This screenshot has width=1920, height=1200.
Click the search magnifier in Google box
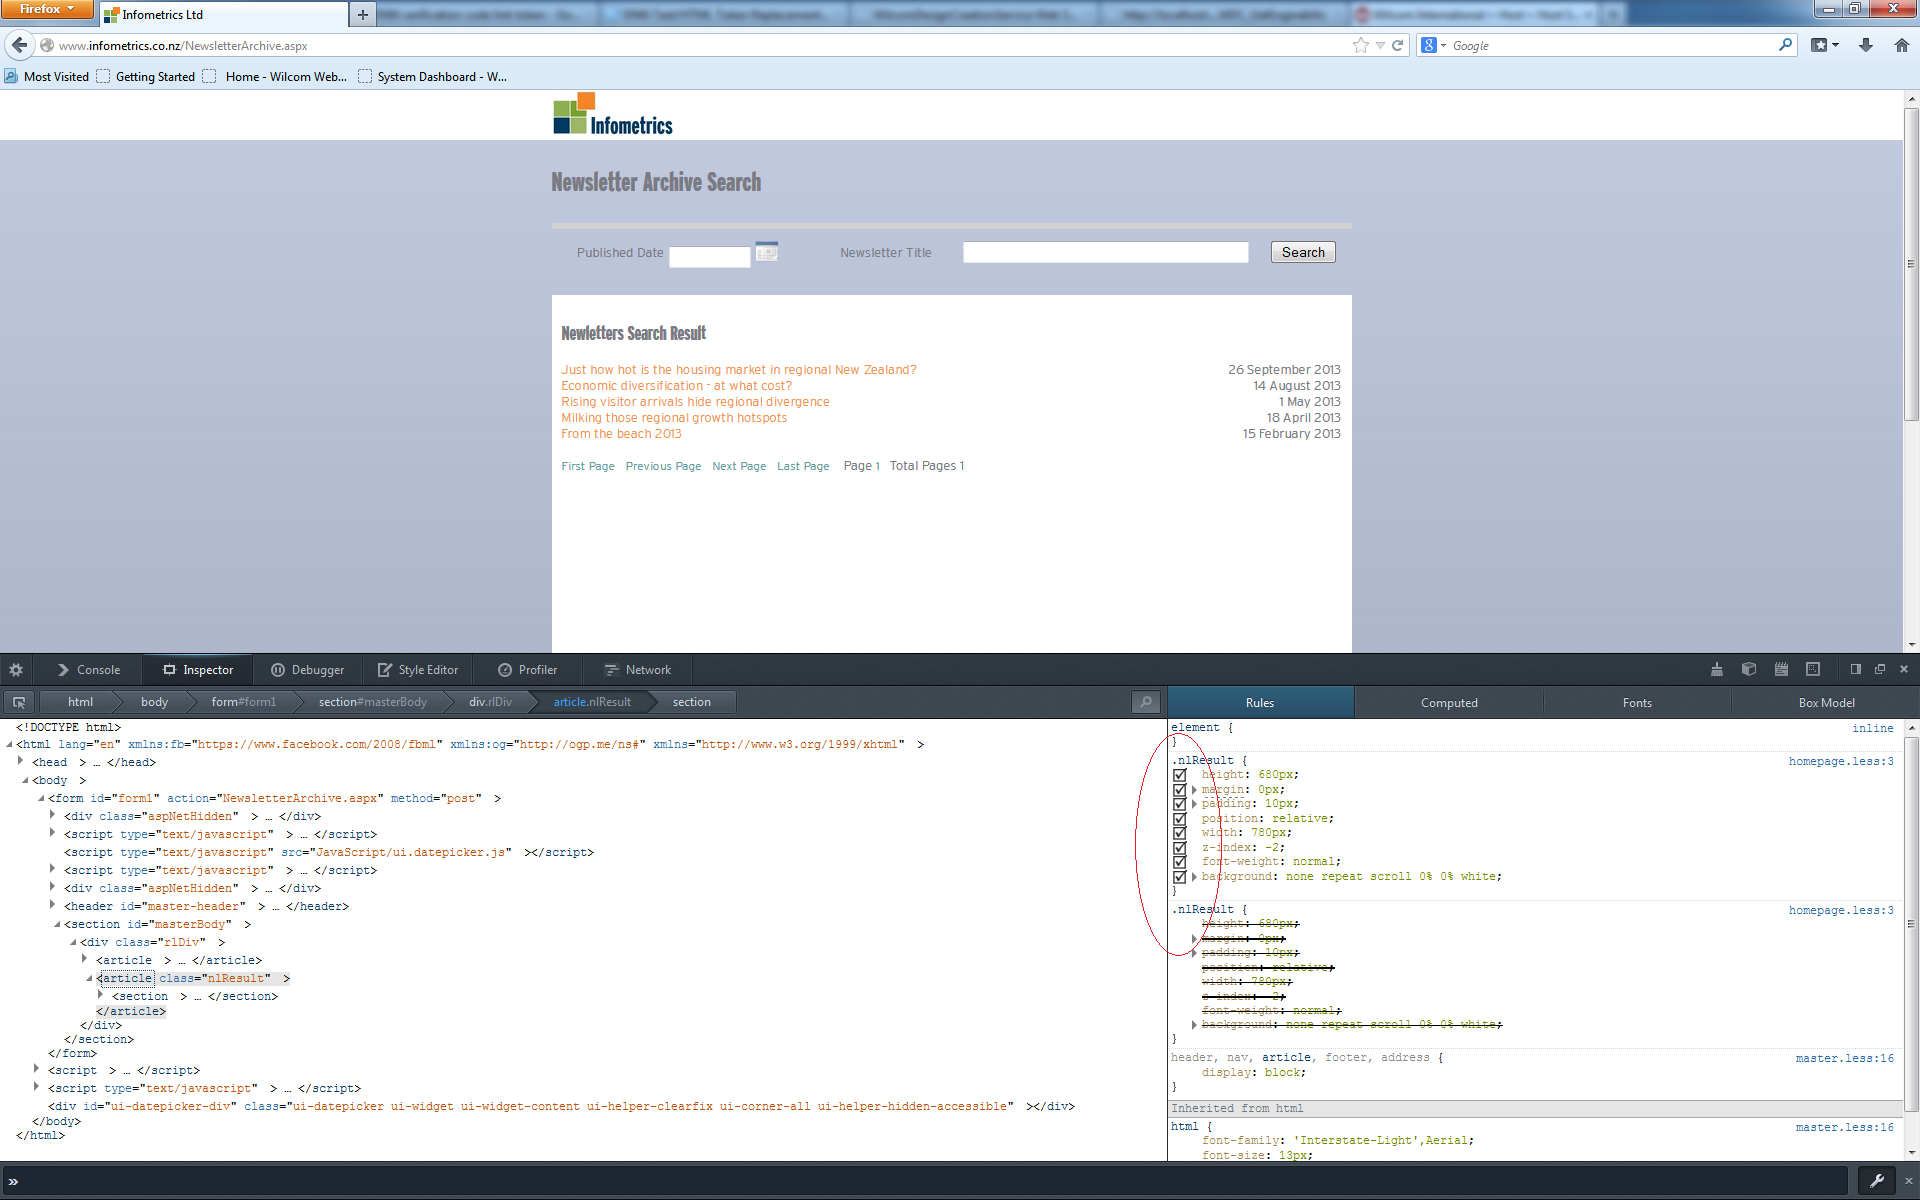coord(1786,45)
